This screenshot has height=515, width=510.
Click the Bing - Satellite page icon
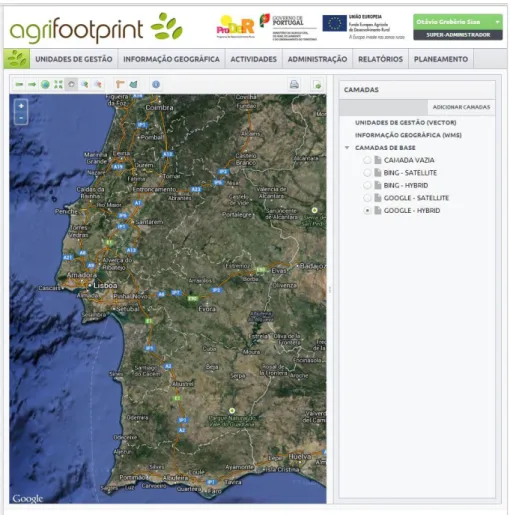tap(378, 173)
